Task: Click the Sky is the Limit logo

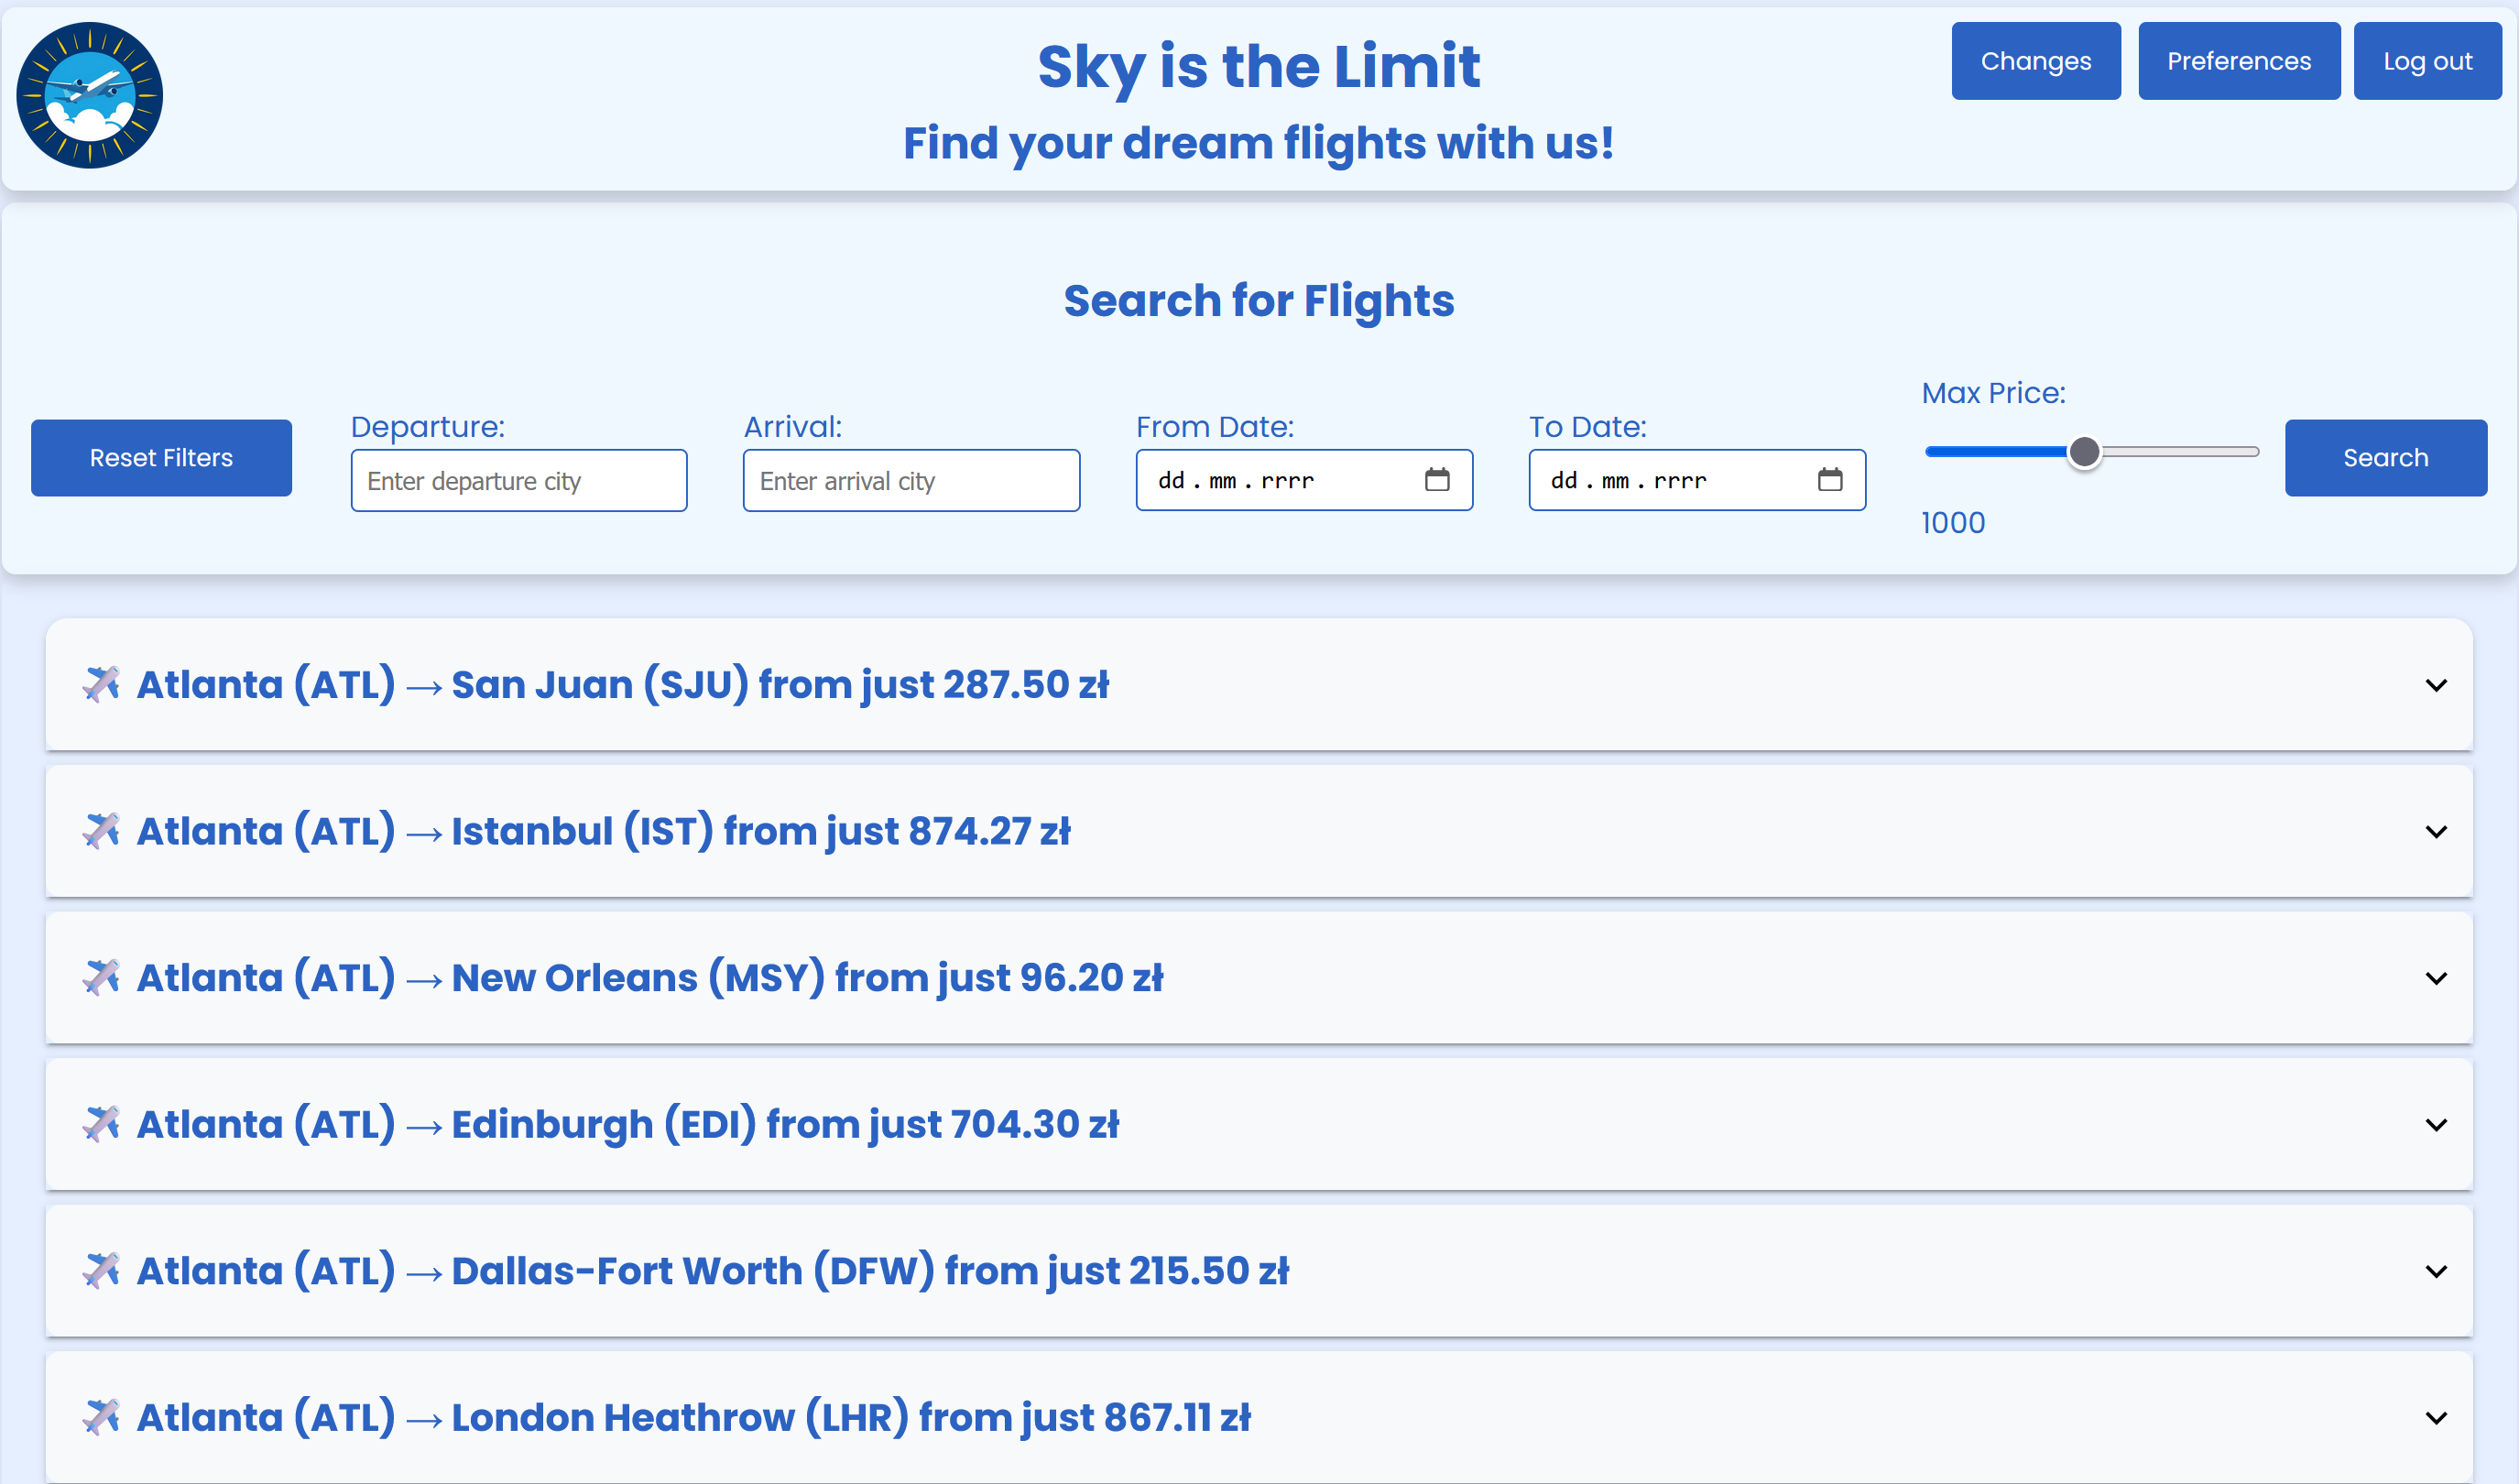Action: coord(88,94)
